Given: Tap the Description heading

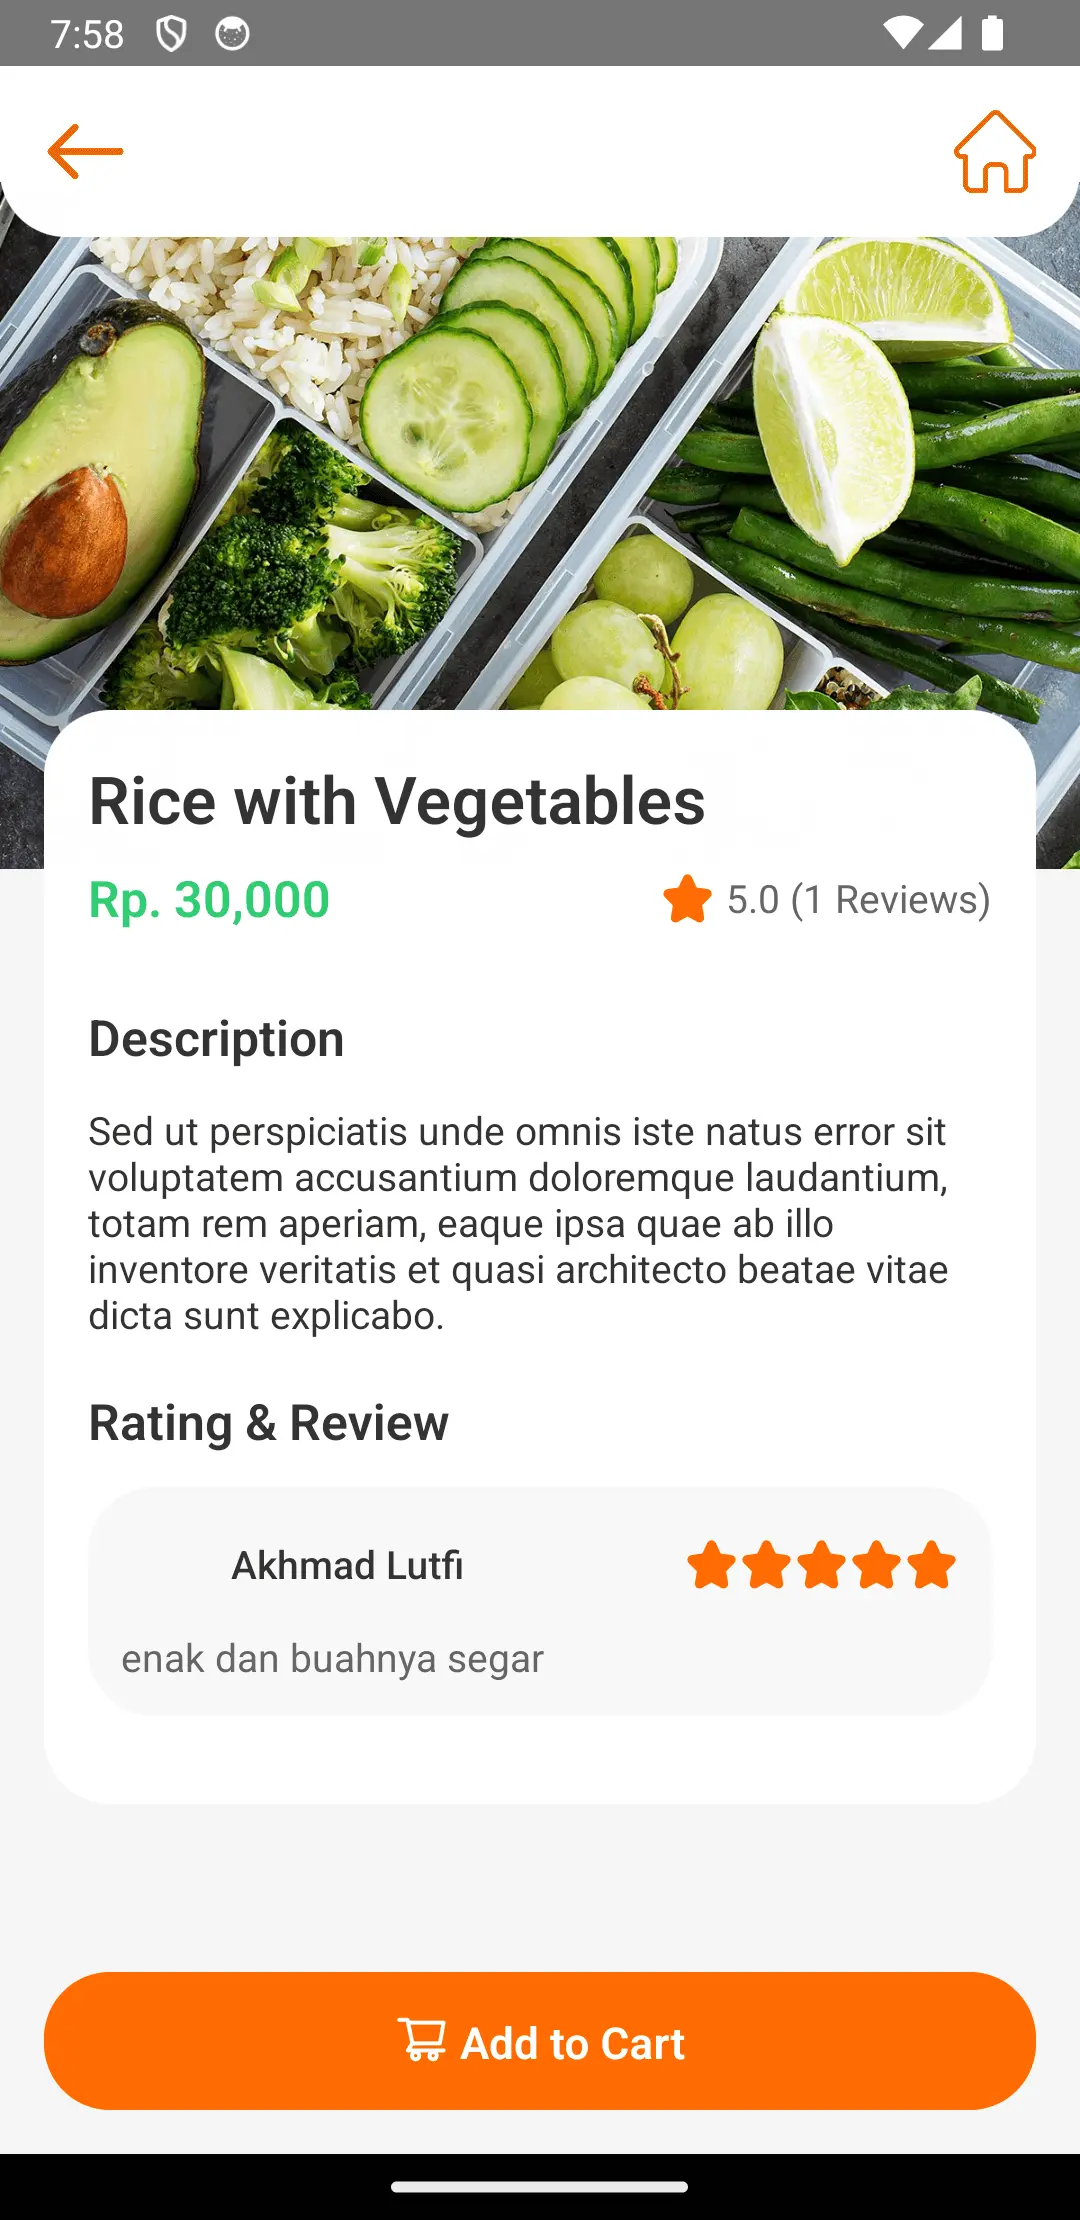Looking at the screenshot, I should 216,1039.
